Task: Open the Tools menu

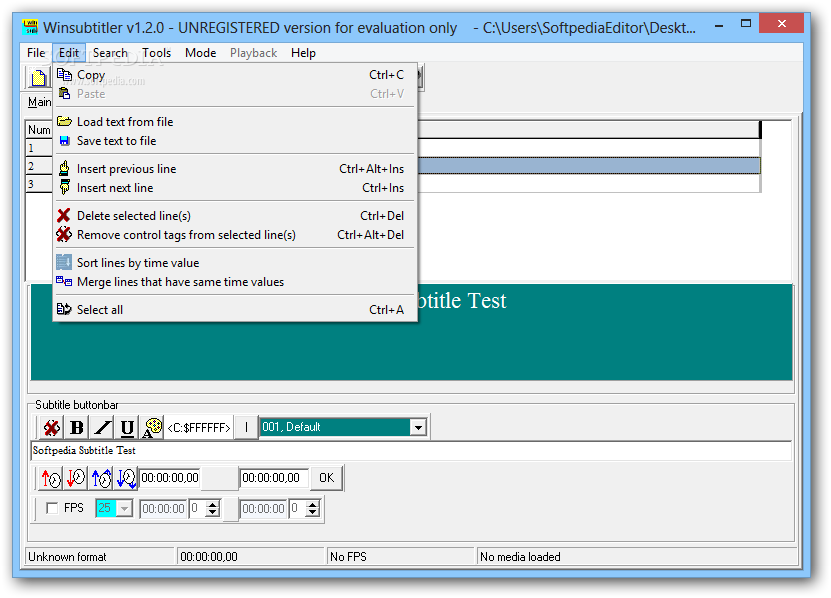Action: pyautogui.click(x=156, y=53)
